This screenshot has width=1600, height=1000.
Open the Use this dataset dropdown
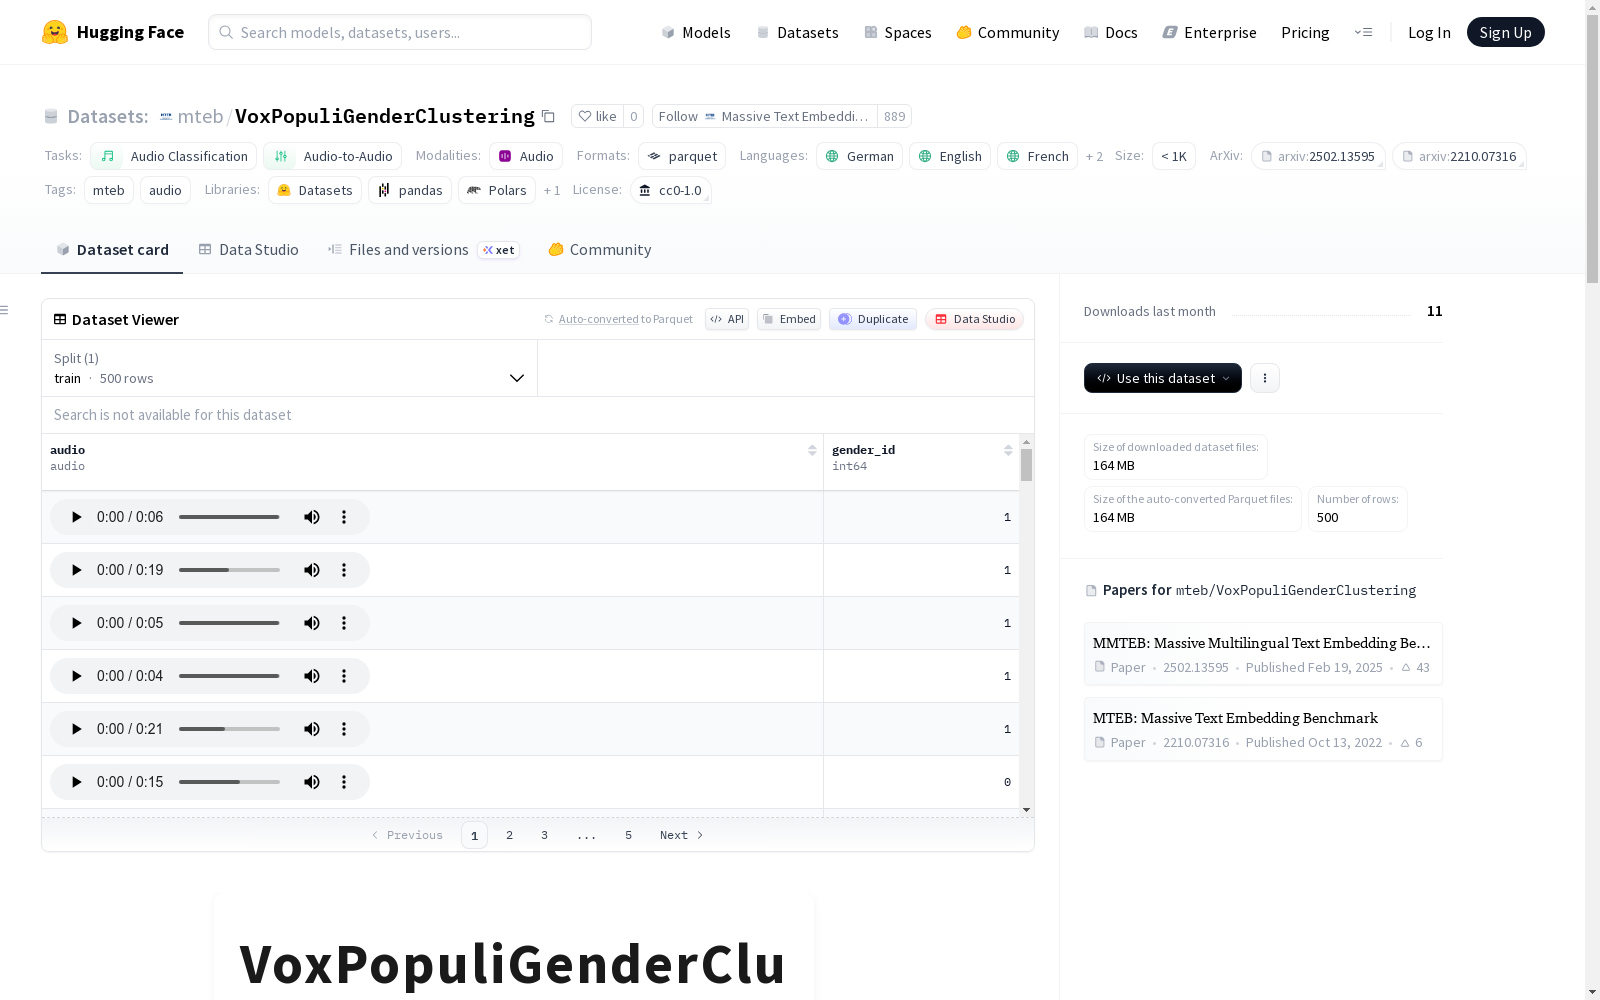(1163, 378)
